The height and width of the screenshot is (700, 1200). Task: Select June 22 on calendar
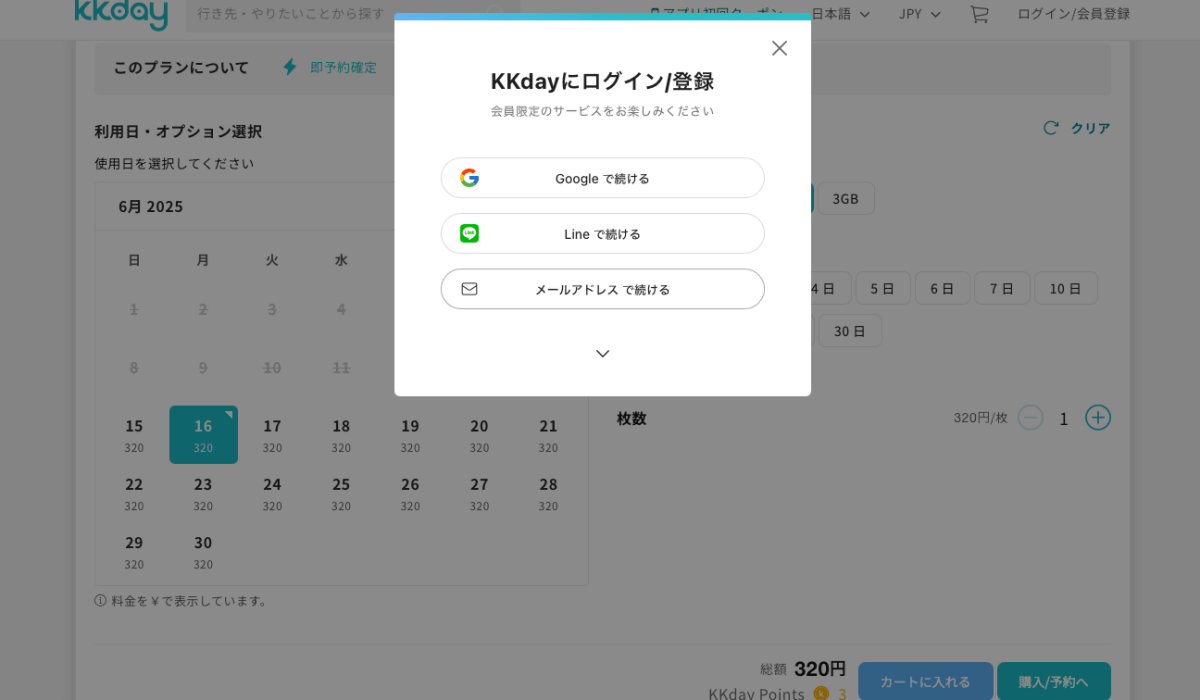[x=134, y=493]
